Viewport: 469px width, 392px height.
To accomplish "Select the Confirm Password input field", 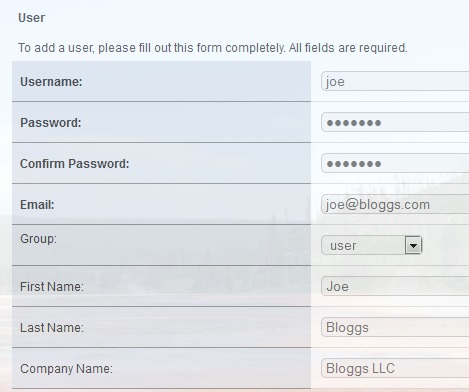I will 395,163.
